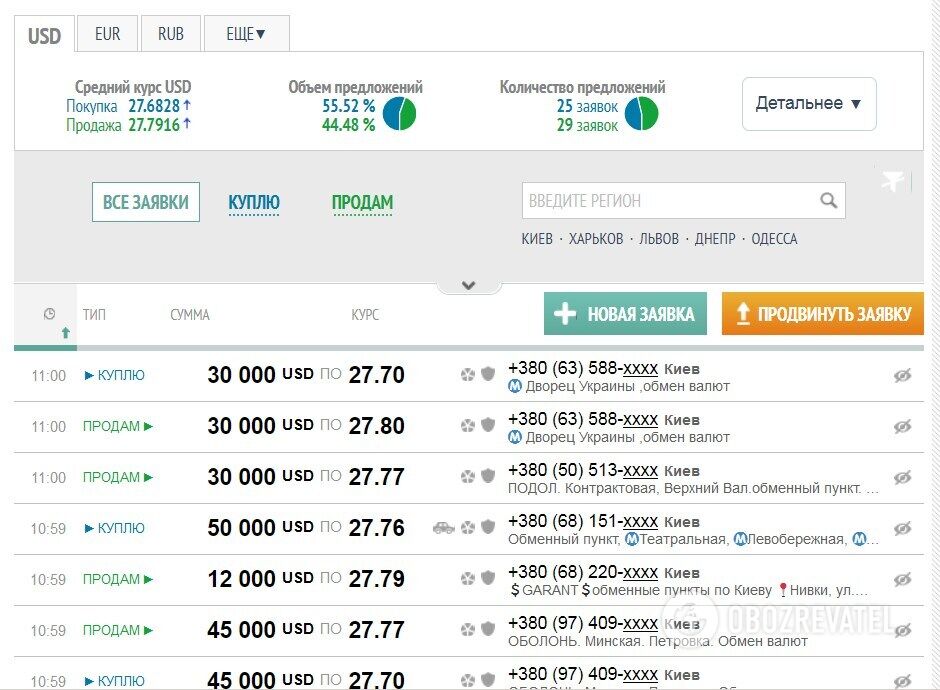Hide the 50 000 USD offer via eye icon
The width and height of the screenshot is (940, 690).
(902, 528)
